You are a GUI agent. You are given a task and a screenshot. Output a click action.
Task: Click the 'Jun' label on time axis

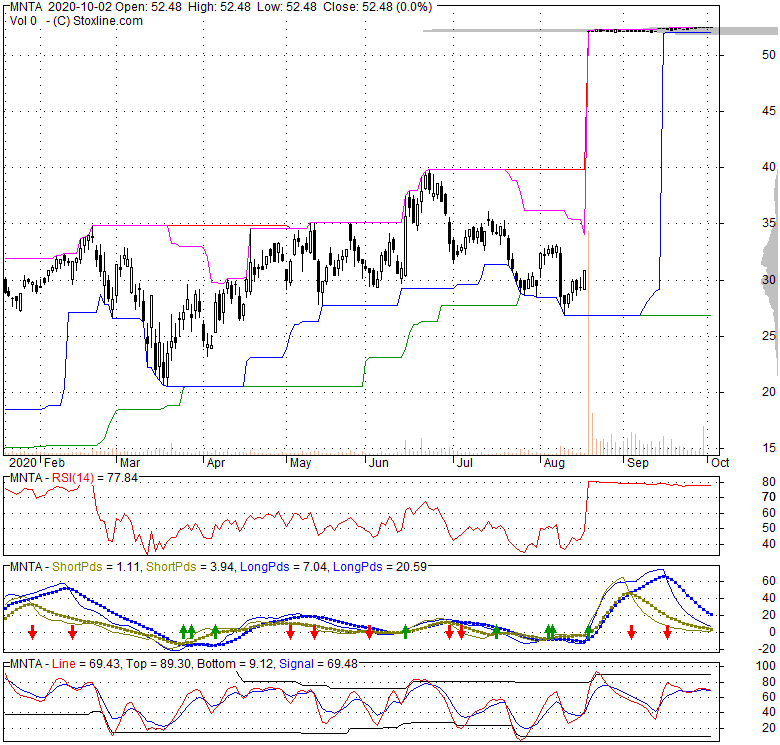click(x=379, y=463)
